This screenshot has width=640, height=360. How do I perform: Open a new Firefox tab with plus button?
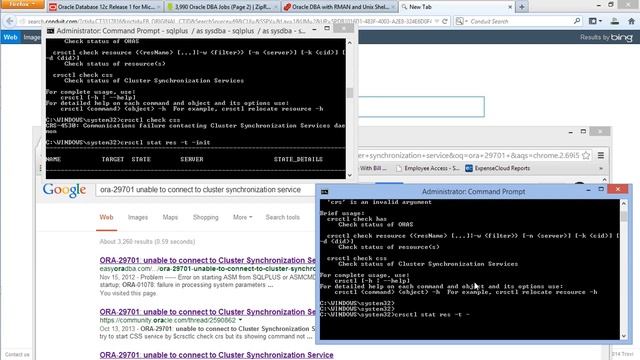522,7
